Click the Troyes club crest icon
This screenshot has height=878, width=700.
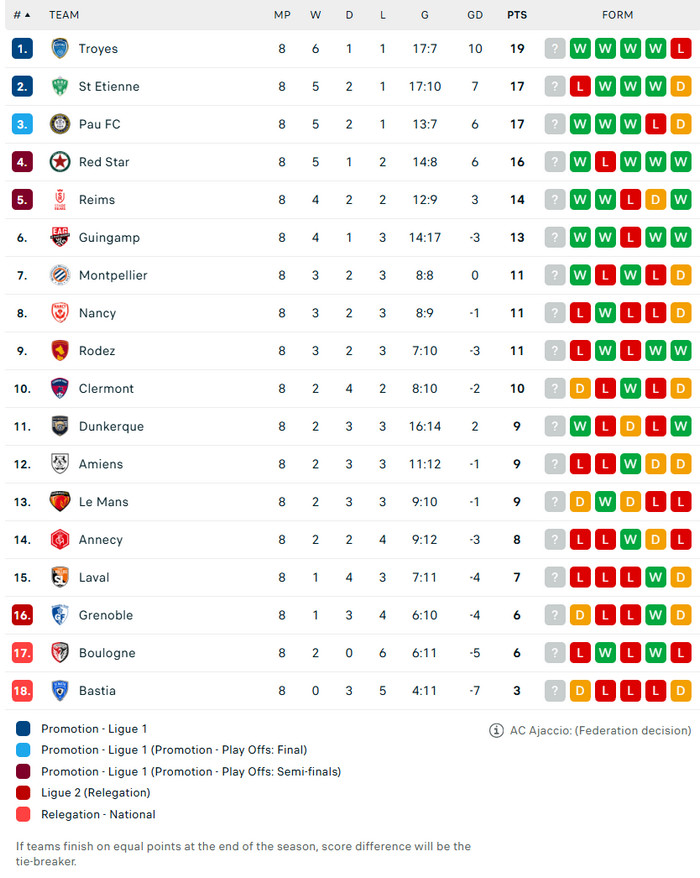point(59,49)
